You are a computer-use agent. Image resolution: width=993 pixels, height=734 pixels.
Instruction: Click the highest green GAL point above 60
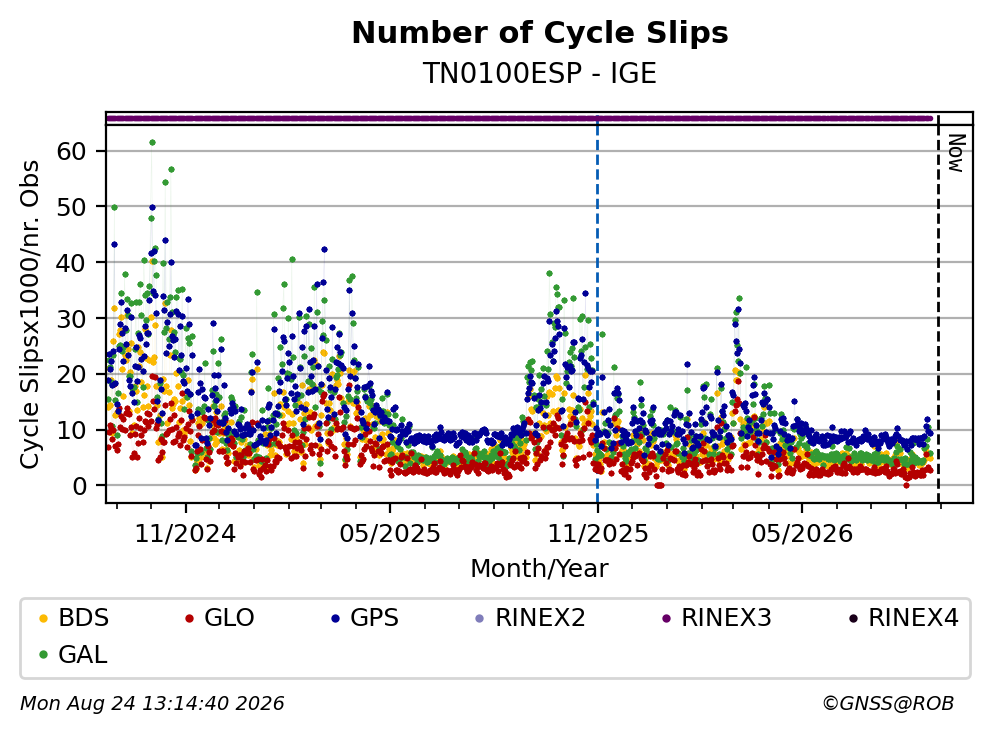tap(152, 142)
